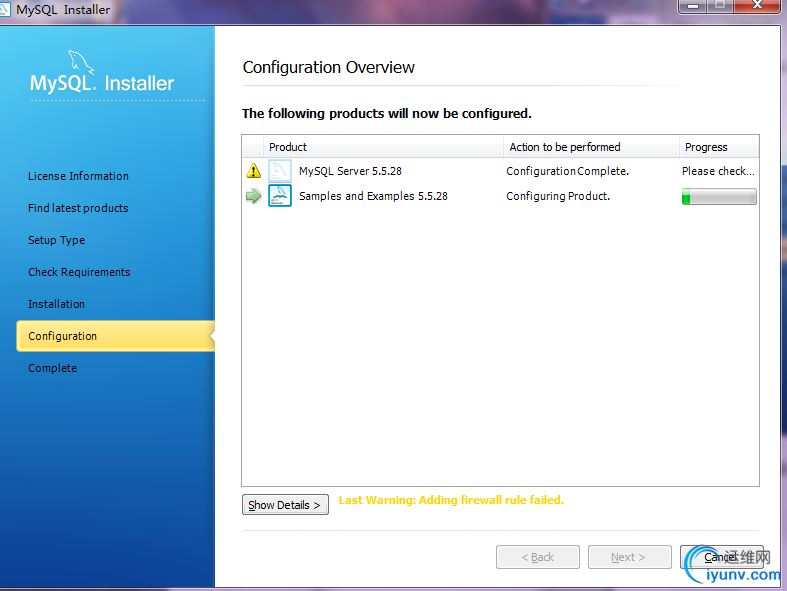Click the green arrow icon beside Samples and Examples

(254, 196)
